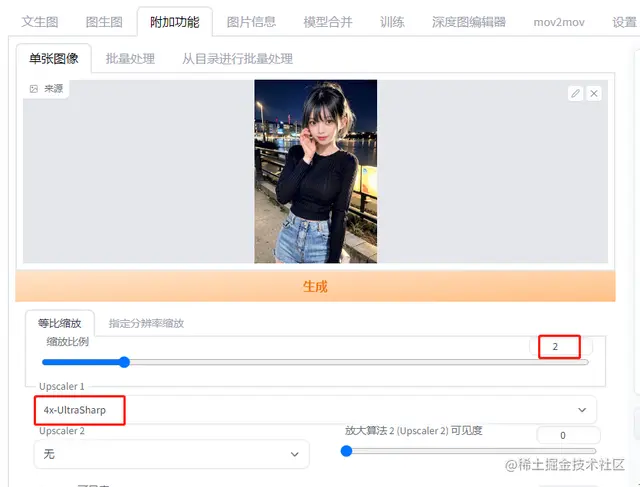Open the mov2mov tab
The width and height of the screenshot is (640, 487).
tap(559, 22)
